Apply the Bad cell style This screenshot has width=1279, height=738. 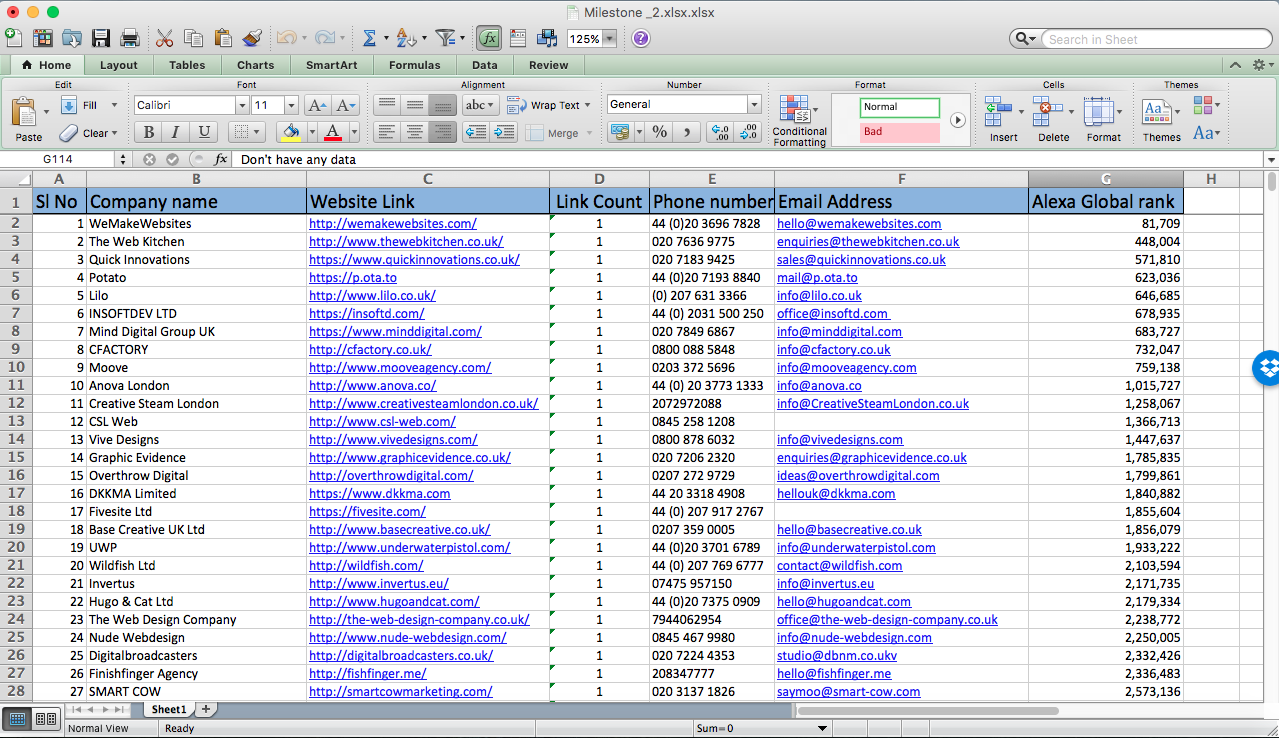[x=900, y=132]
